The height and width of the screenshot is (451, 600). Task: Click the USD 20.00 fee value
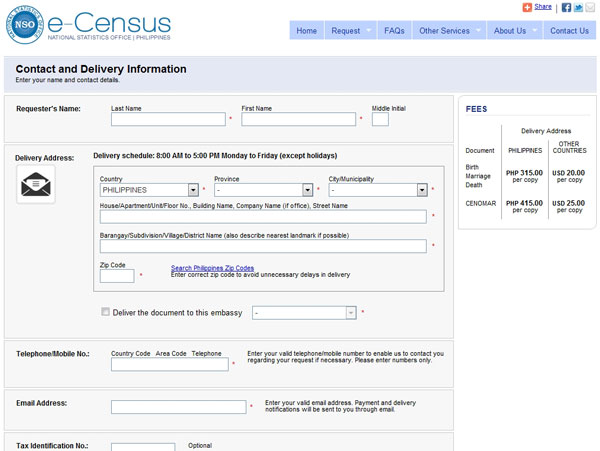coord(569,173)
